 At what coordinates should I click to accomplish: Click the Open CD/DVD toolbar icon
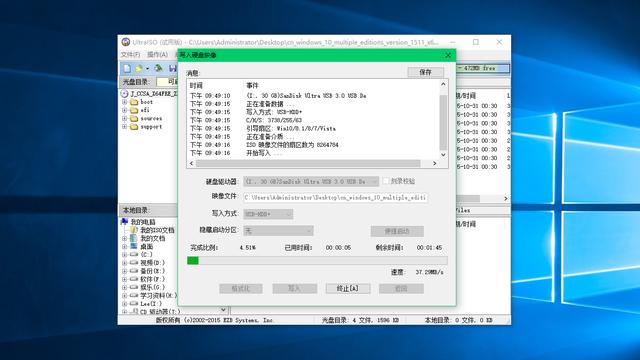[158, 69]
